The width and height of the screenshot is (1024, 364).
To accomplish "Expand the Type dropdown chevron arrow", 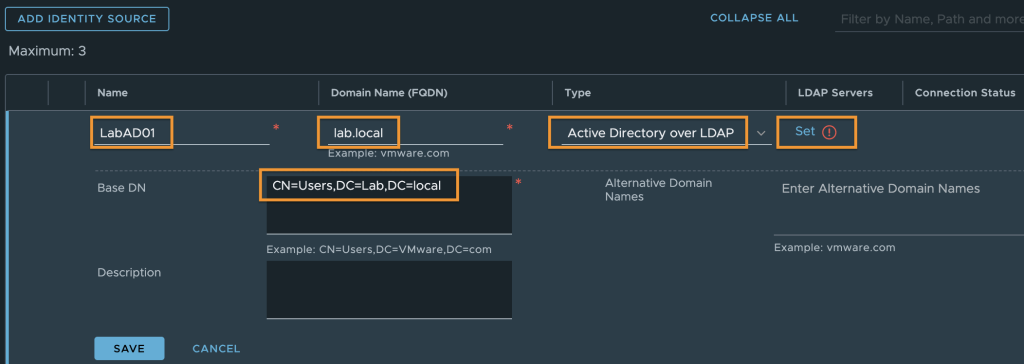I will (x=761, y=133).
